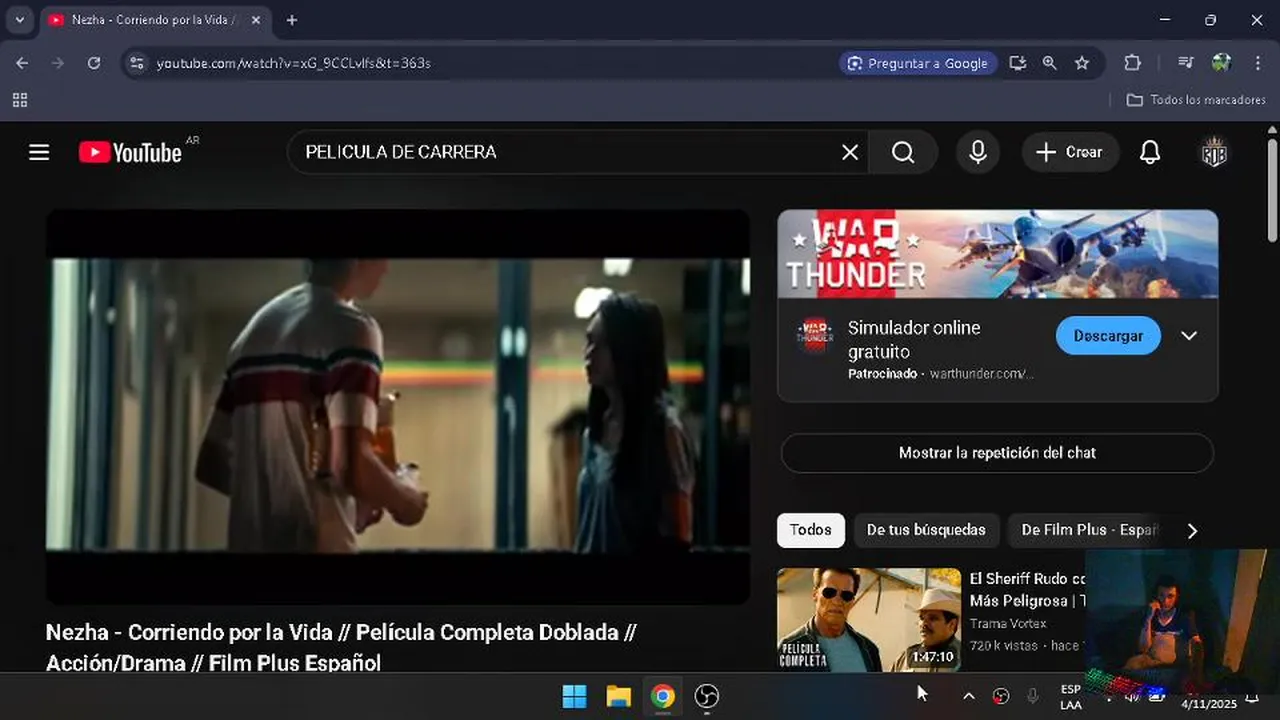The width and height of the screenshot is (1280, 720).
Task: Open the warthunder.com sponsored link
Action: (981, 374)
